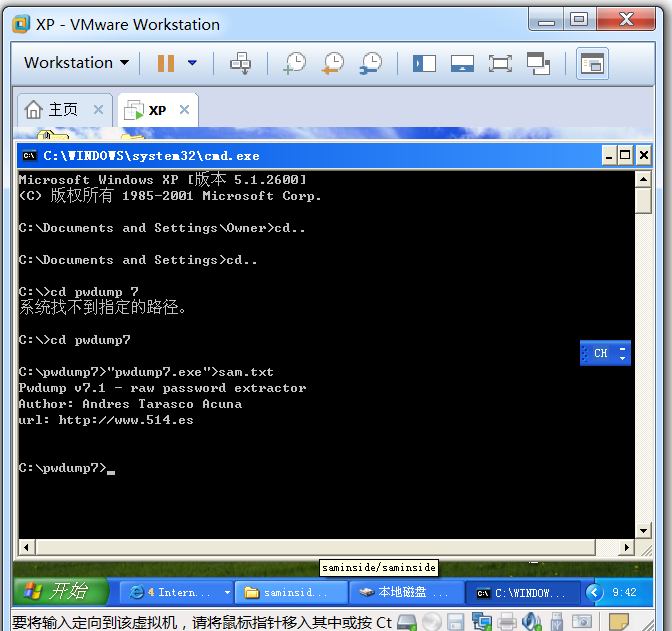672x631 pixels.
Task: Expand the Internet Explorer taskbar group
Action: (x=176, y=592)
